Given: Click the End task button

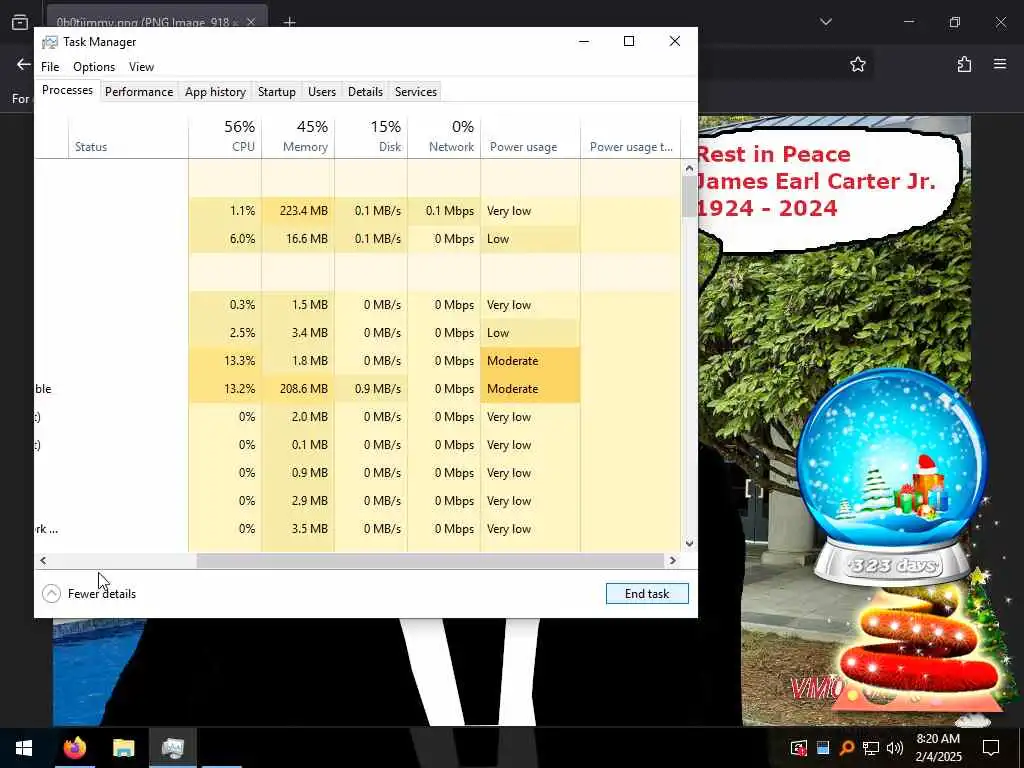Looking at the screenshot, I should point(647,594).
